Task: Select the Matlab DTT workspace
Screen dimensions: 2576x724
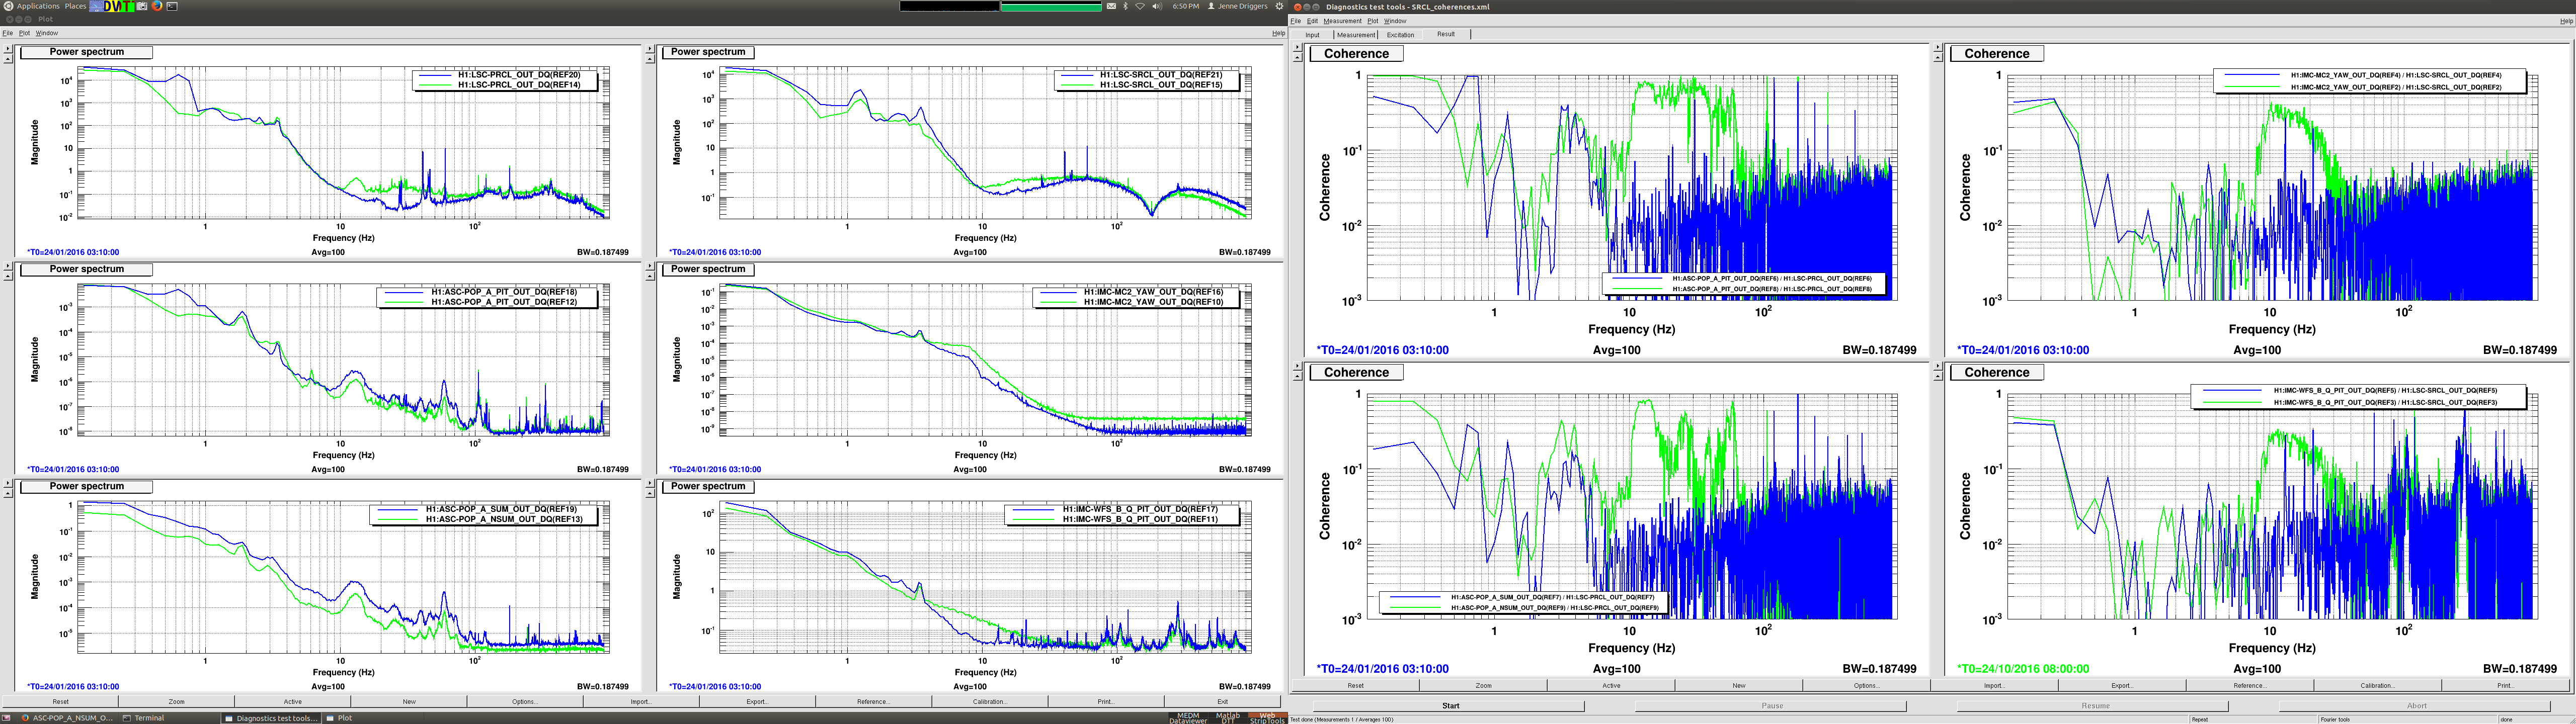Action: [x=1228, y=718]
